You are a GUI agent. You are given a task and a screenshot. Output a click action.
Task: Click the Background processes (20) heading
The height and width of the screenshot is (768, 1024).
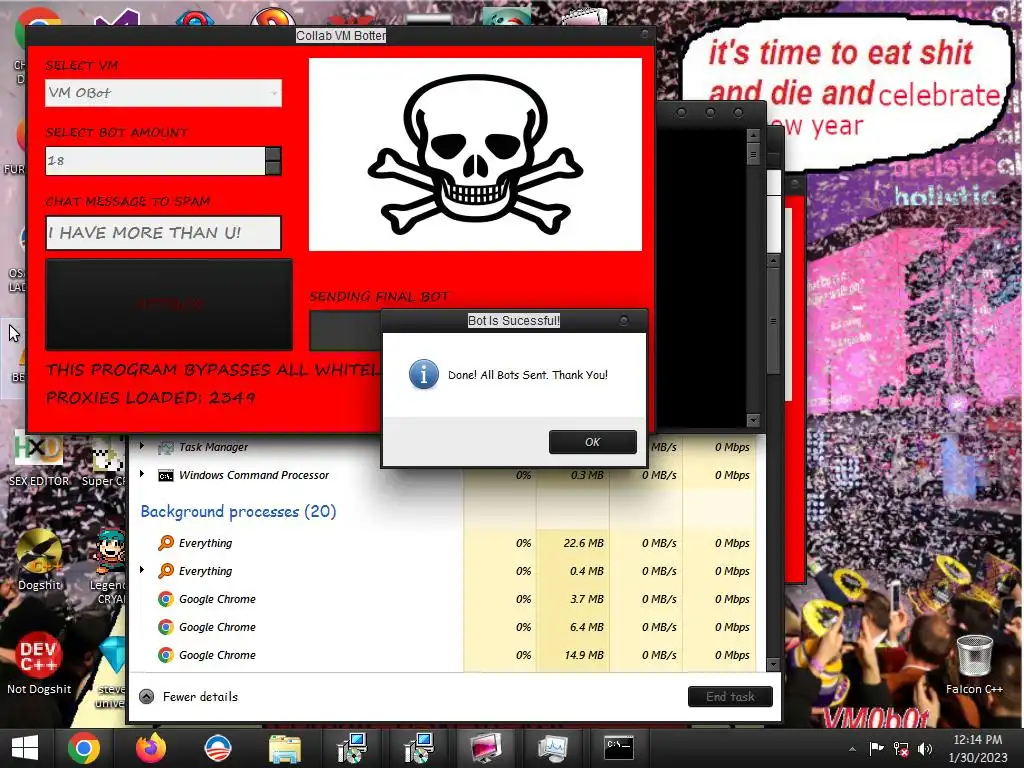tap(238, 511)
